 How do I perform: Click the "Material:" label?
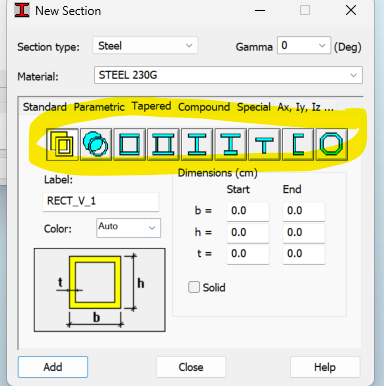[x=38, y=77]
